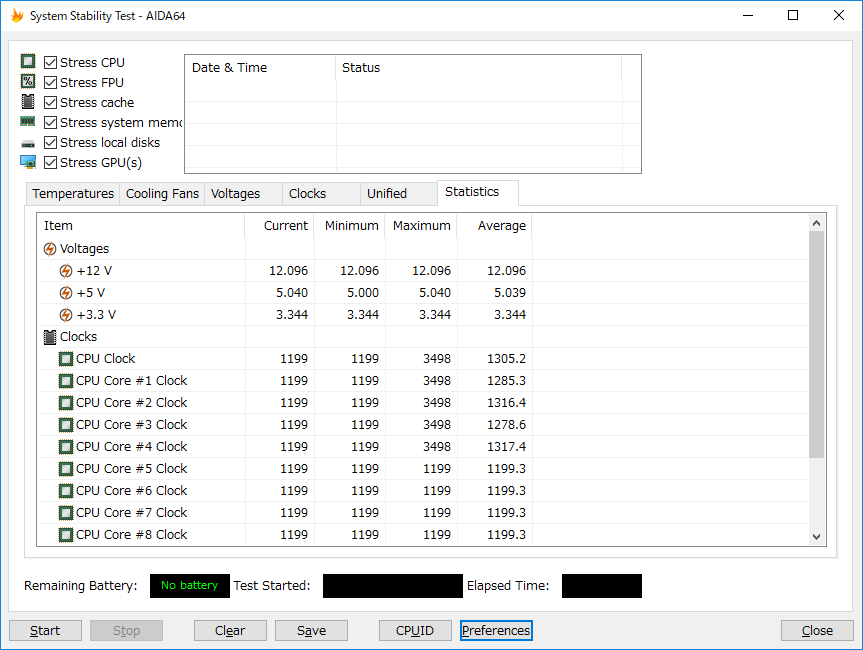Select the CPU Clock average 1305.2

point(506,359)
